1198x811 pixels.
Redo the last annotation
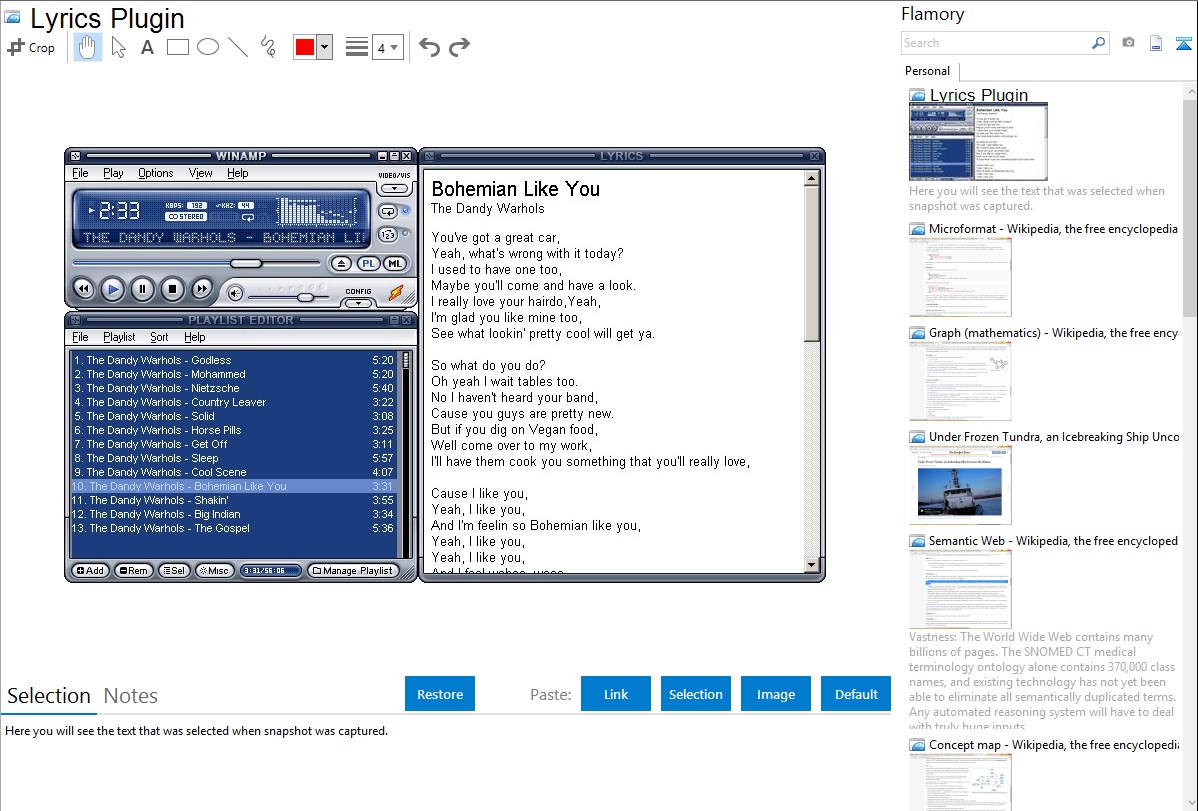pyautogui.click(x=459, y=47)
